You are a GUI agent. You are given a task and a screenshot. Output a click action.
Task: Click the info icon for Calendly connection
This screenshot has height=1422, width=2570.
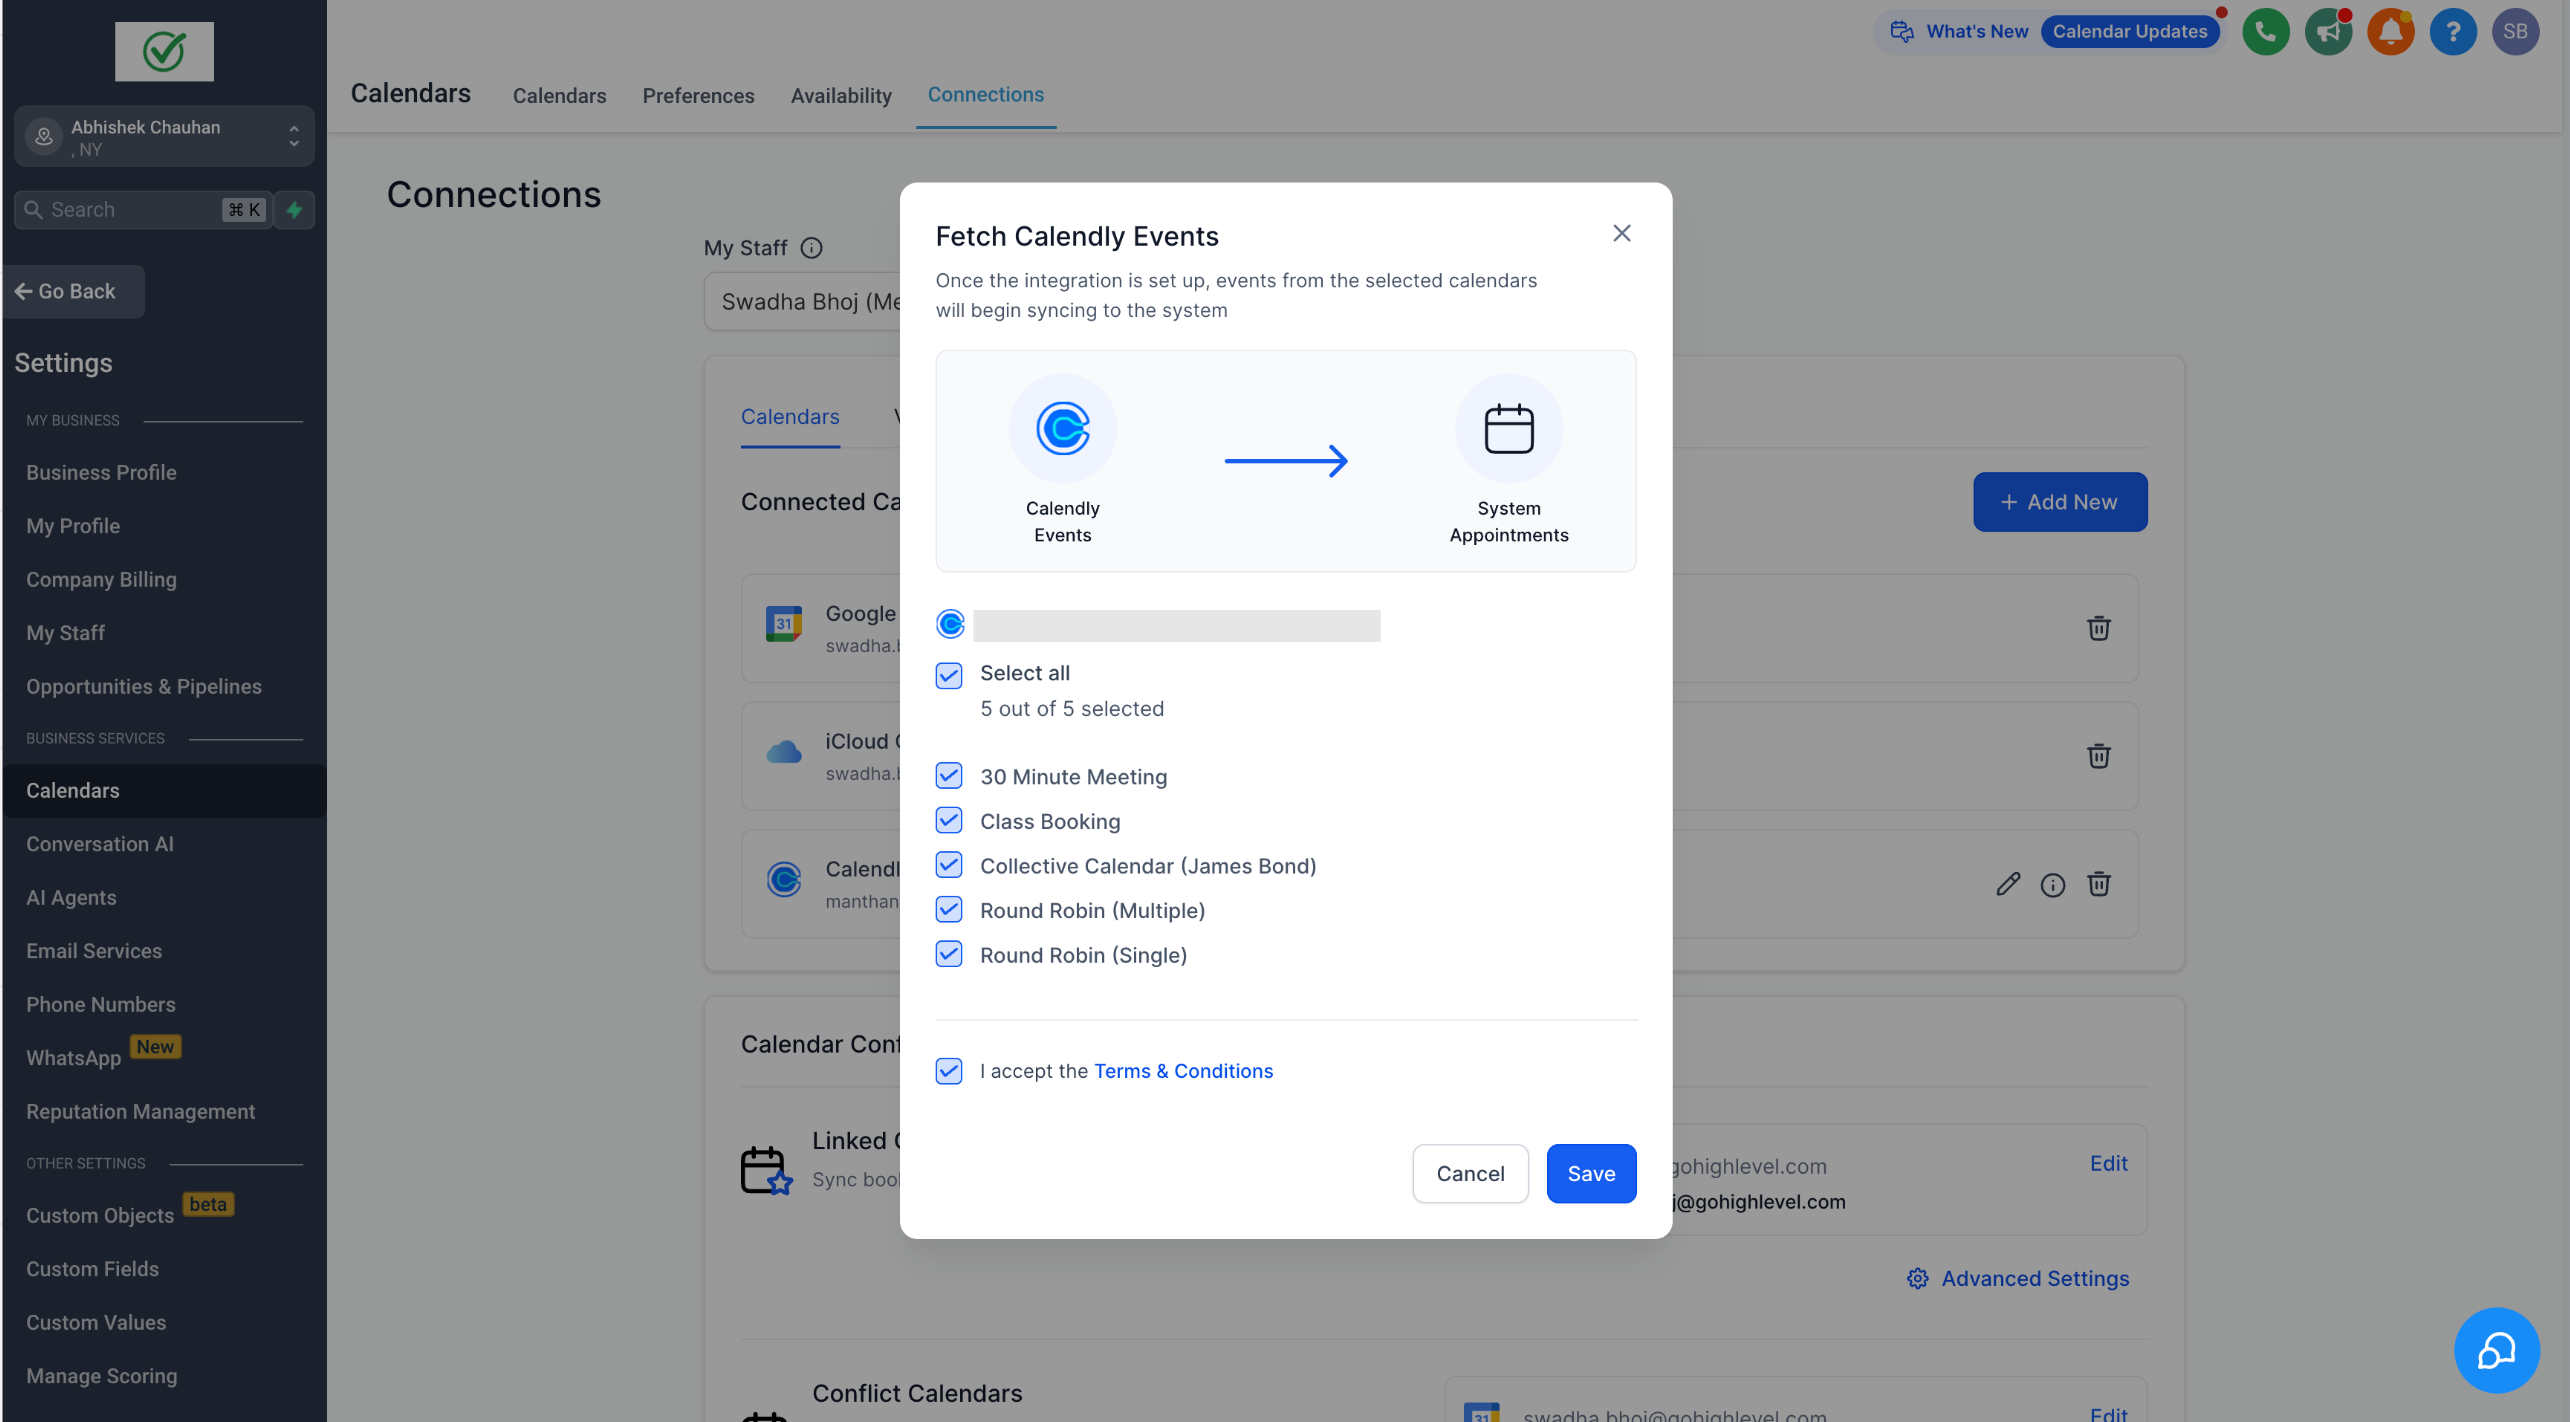[2054, 884]
